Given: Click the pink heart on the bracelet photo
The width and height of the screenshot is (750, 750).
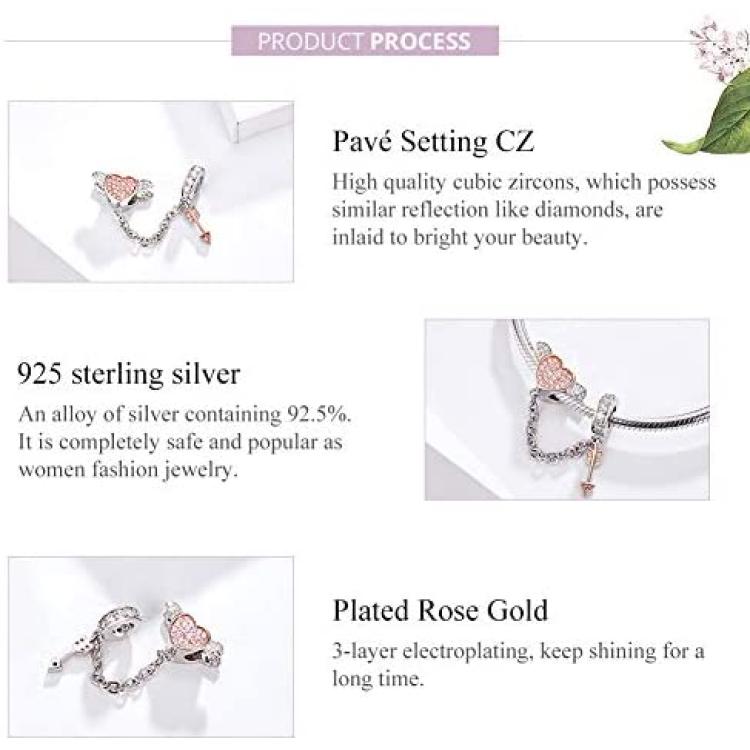Looking at the screenshot, I should coord(553,374).
